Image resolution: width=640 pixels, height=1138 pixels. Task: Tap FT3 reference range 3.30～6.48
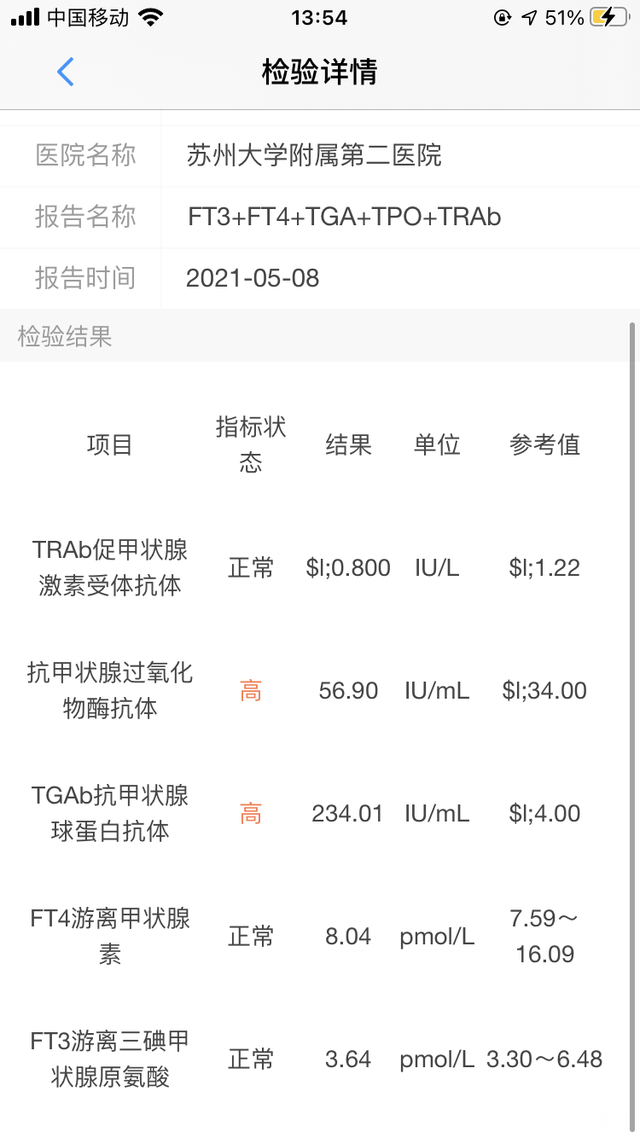(545, 1059)
